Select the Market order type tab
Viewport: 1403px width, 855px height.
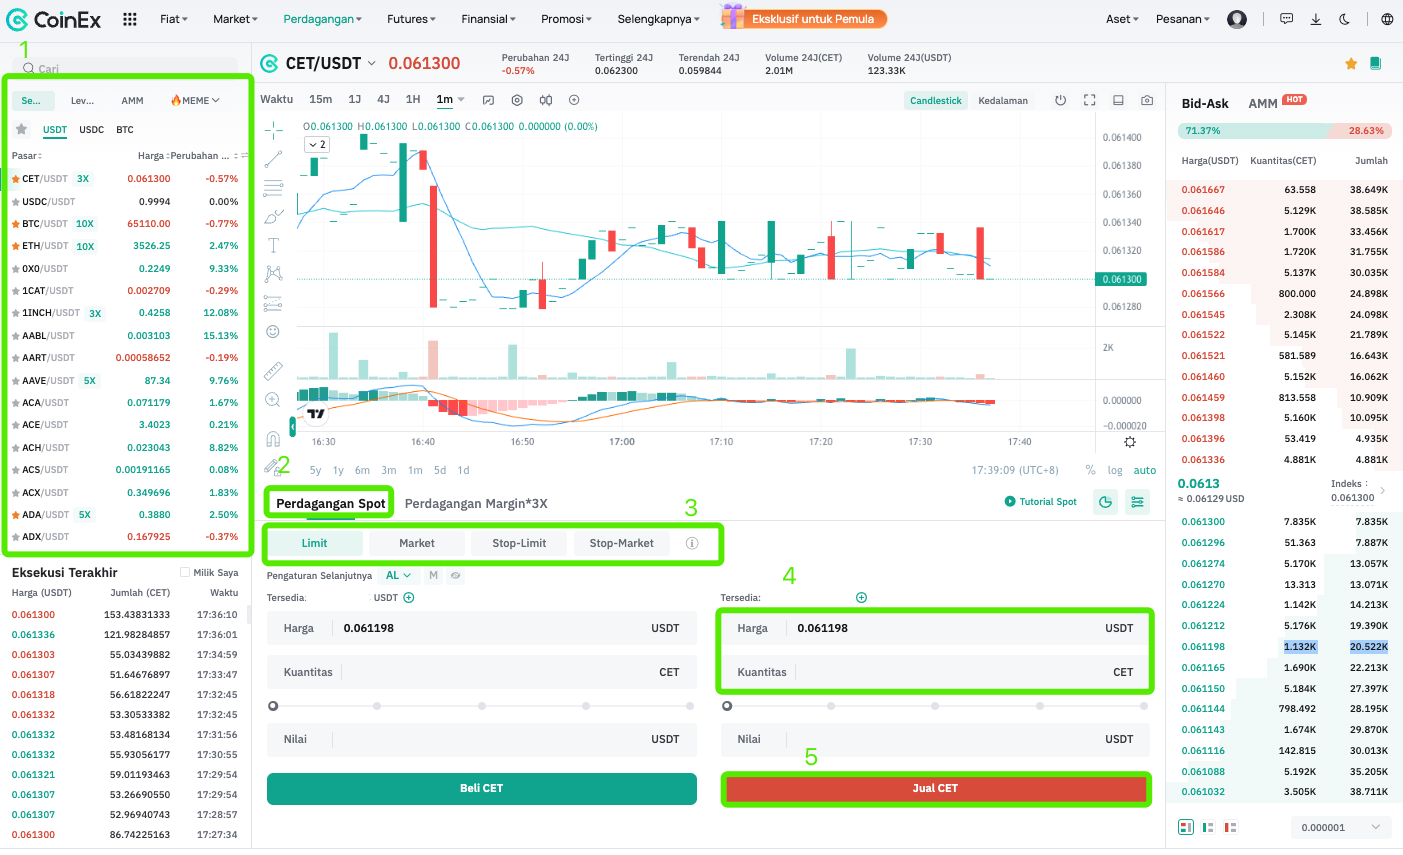click(x=417, y=543)
